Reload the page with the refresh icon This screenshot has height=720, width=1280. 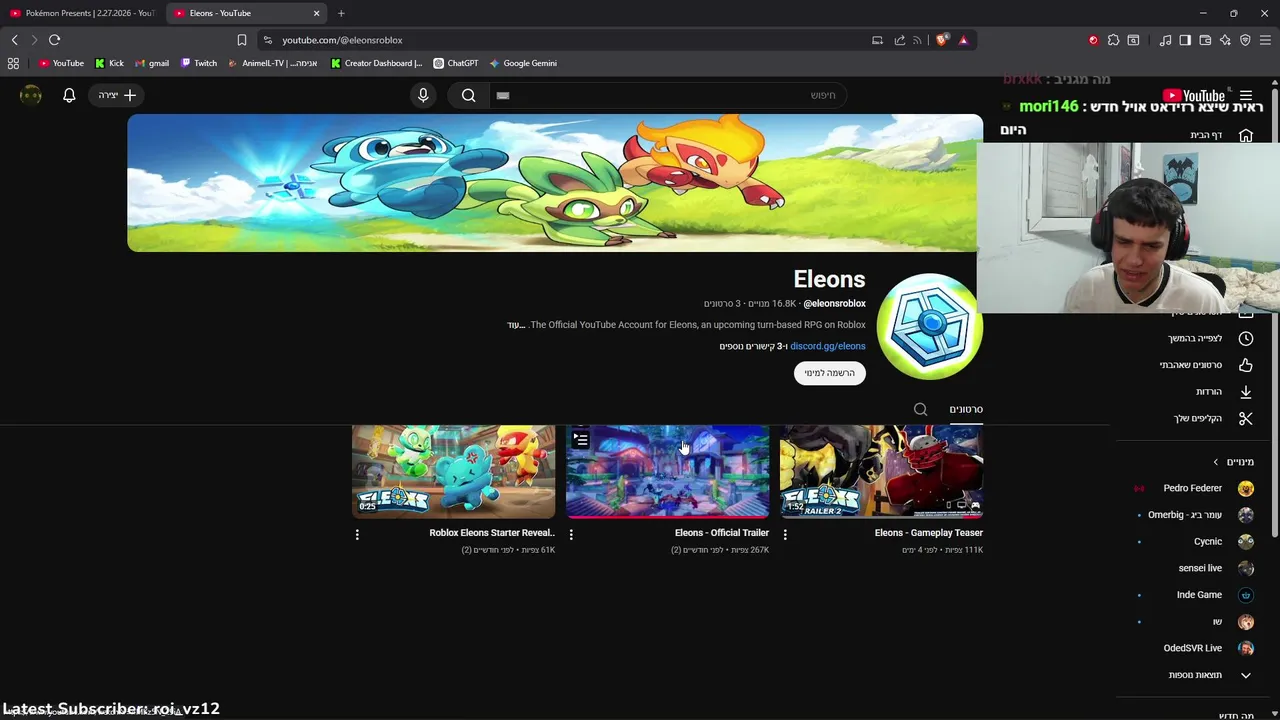coord(54,40)
